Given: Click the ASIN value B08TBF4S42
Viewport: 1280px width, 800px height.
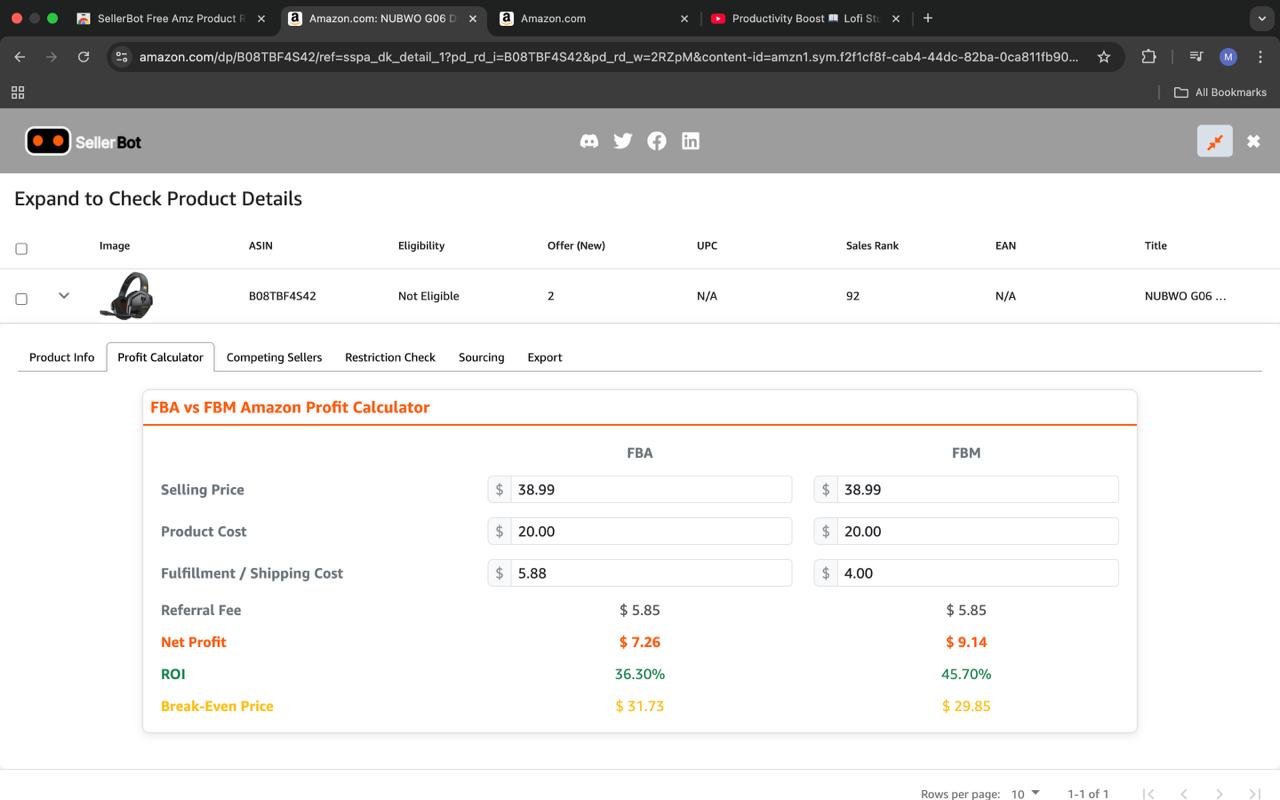Looking at the screenshot, I should pyautogui.click(x=282, y=296).
